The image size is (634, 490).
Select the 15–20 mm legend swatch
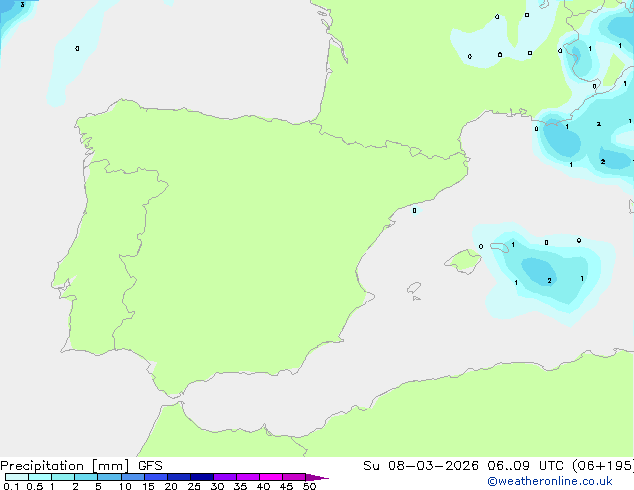[156, 477]
